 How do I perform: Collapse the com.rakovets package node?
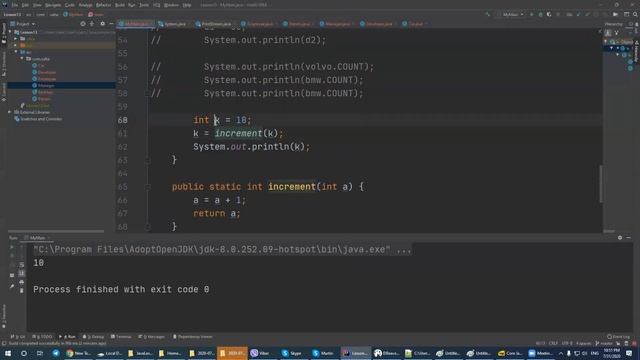(22, 59)
